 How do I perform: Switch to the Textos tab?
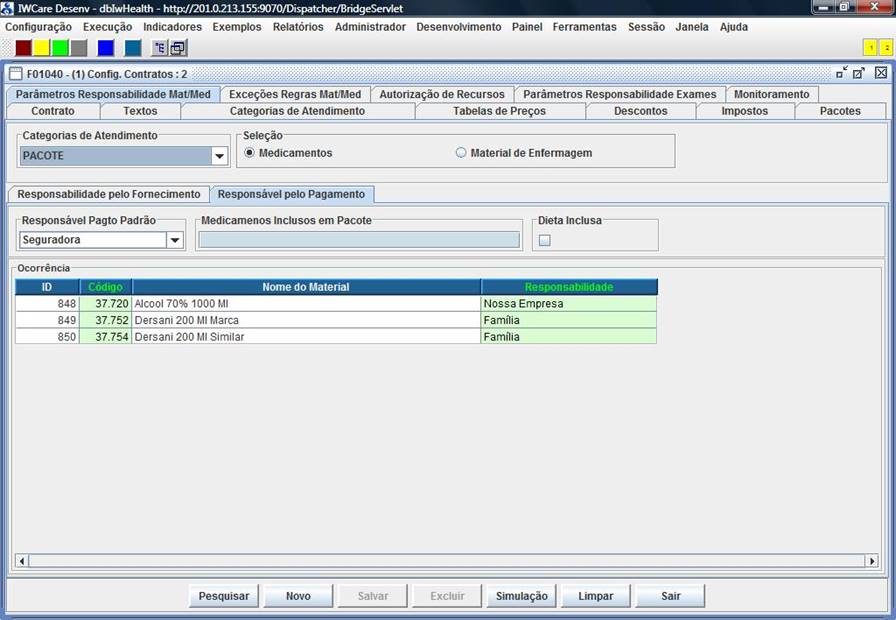(140, 111)
